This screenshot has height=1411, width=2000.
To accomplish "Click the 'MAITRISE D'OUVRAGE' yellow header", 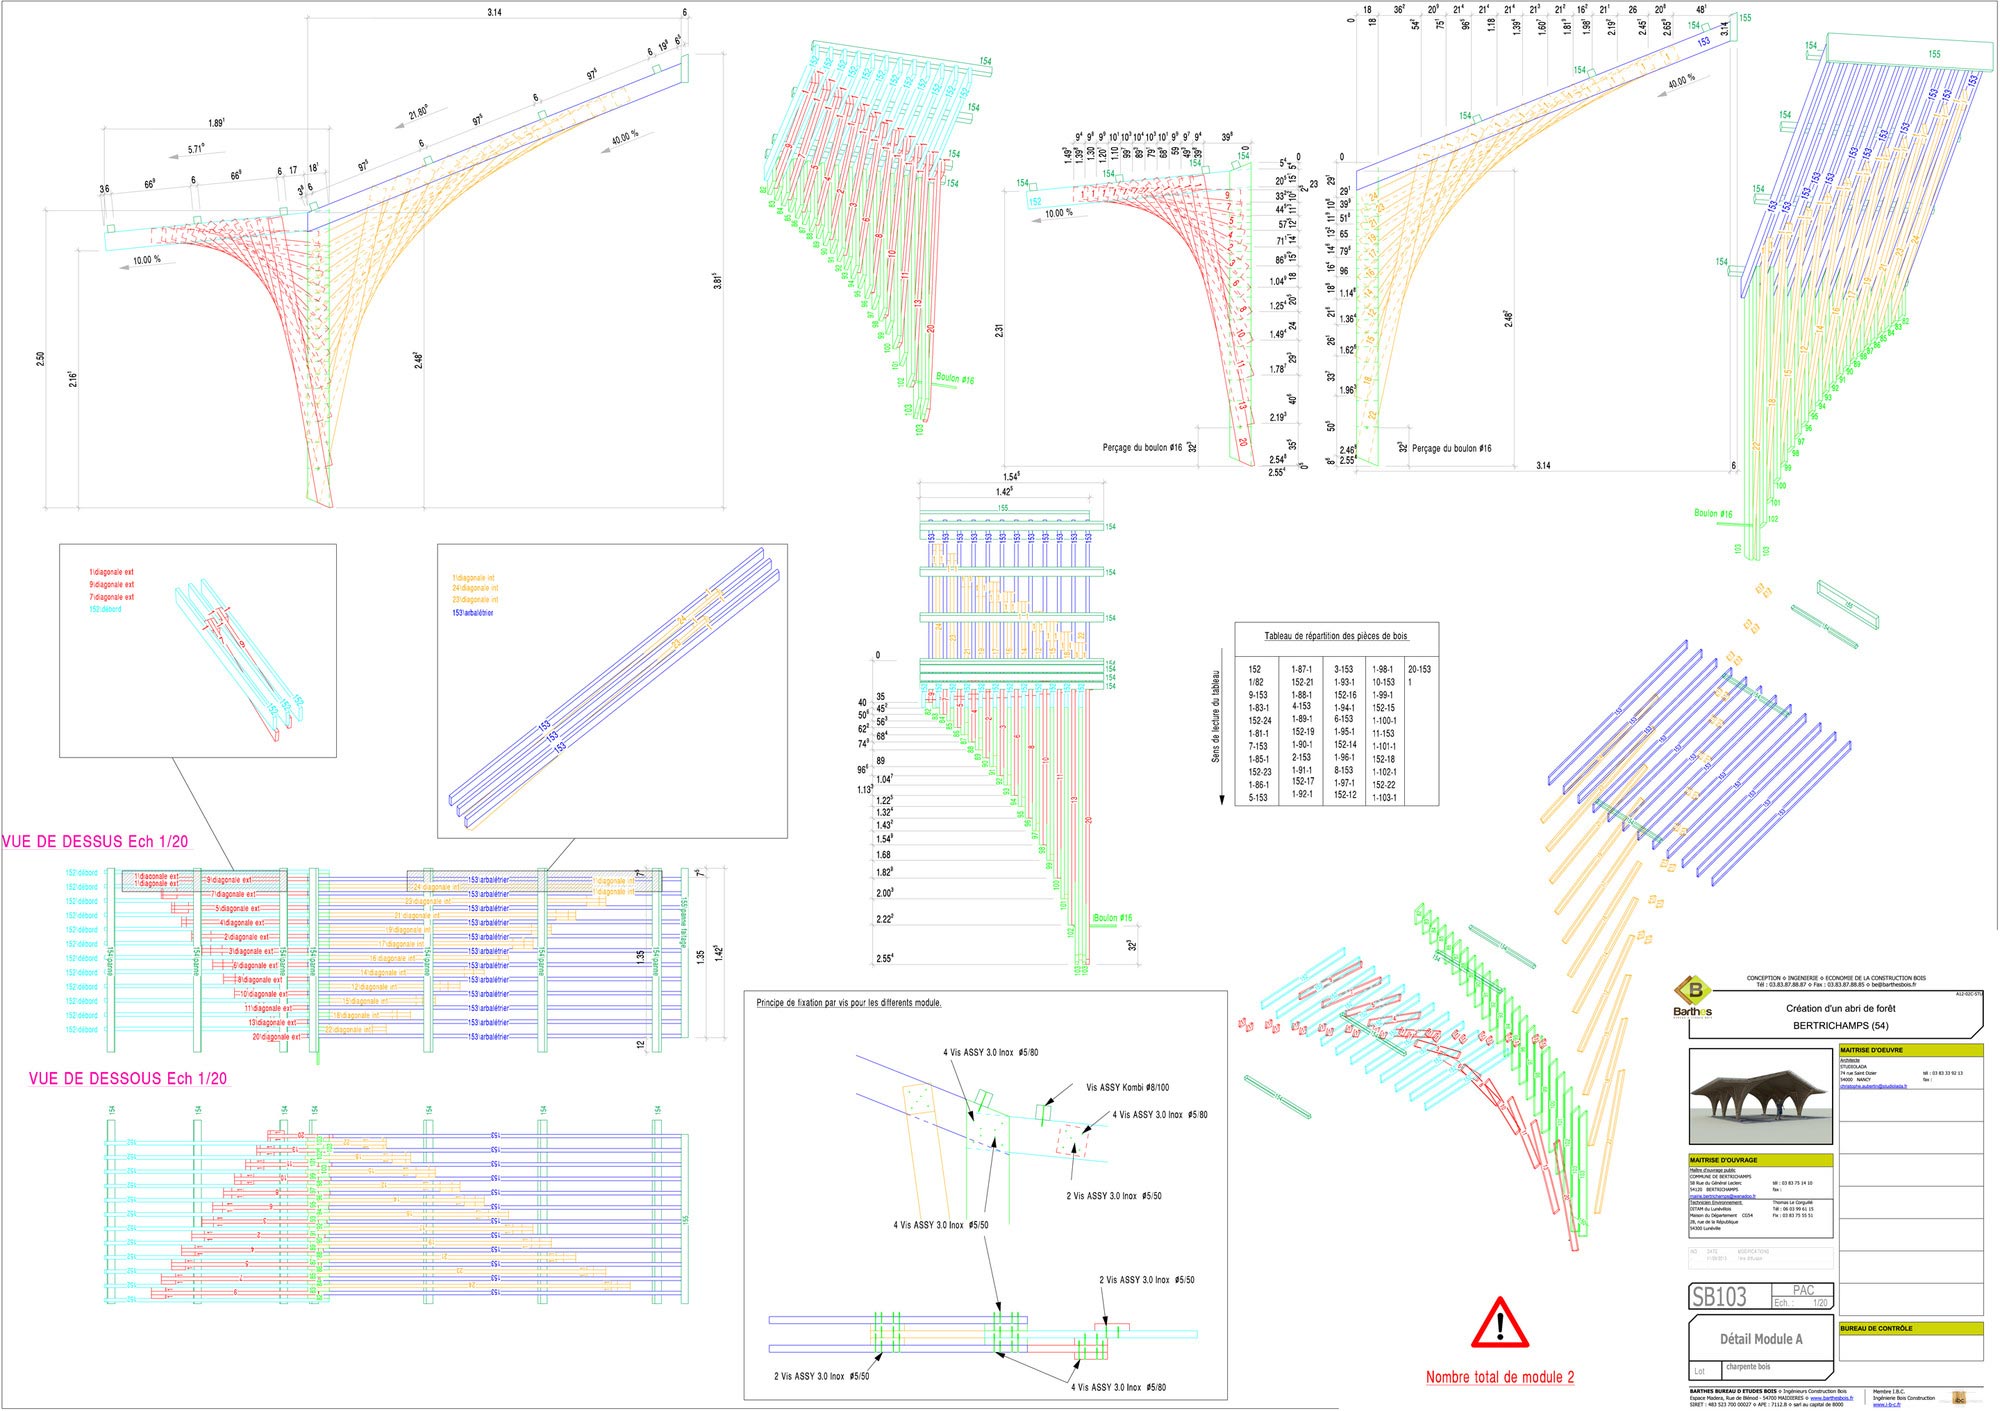I will coord(1761,1160).
